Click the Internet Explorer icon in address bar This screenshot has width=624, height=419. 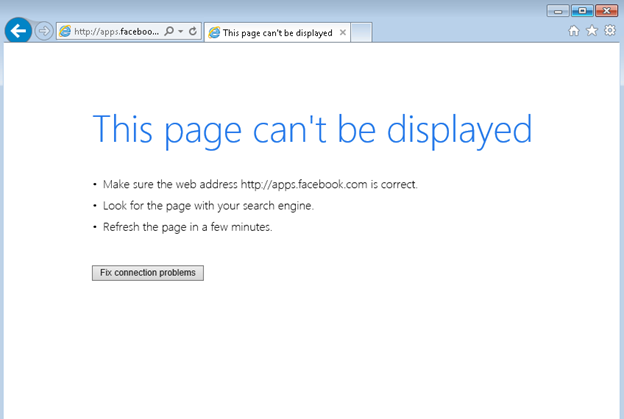(x=65, y=31)
